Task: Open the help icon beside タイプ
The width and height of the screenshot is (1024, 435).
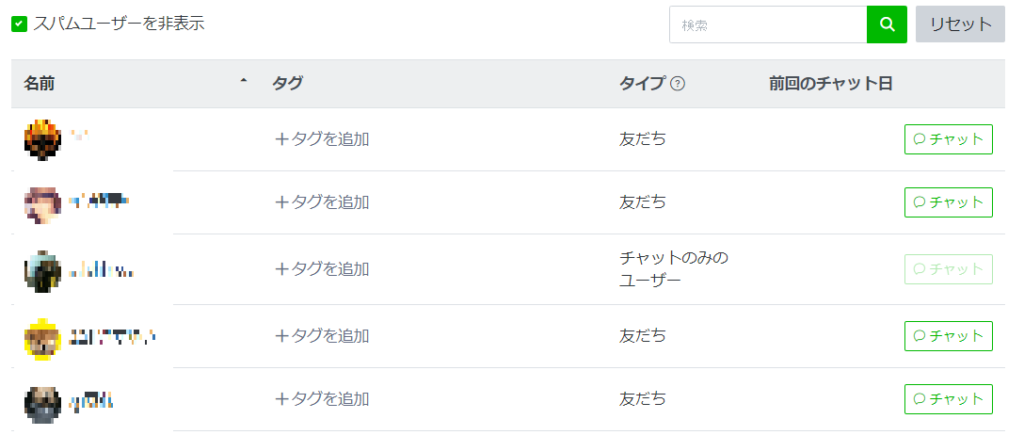Action: coord(678,84)
